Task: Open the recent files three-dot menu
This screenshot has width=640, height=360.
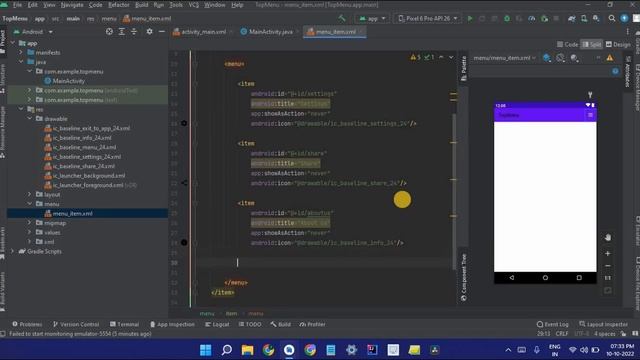Action: 628,31
